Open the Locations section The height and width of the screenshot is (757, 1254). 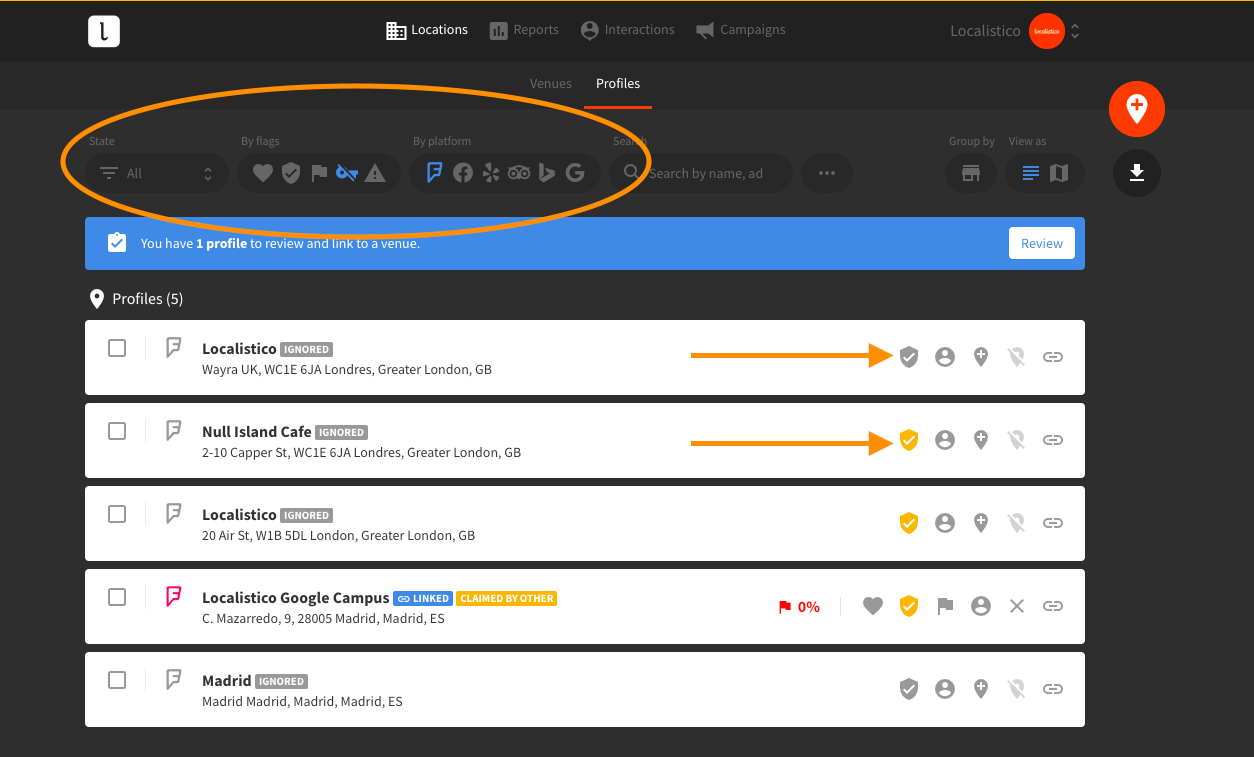[427, 30]
